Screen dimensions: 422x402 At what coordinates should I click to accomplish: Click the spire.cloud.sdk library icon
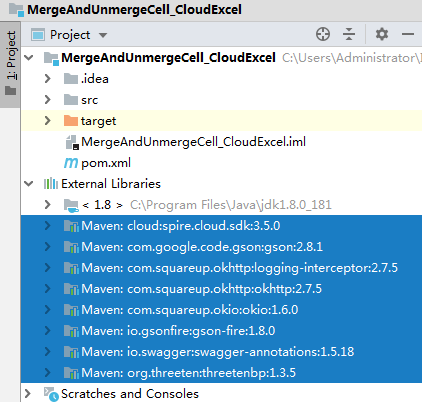[x=71, y=226]
